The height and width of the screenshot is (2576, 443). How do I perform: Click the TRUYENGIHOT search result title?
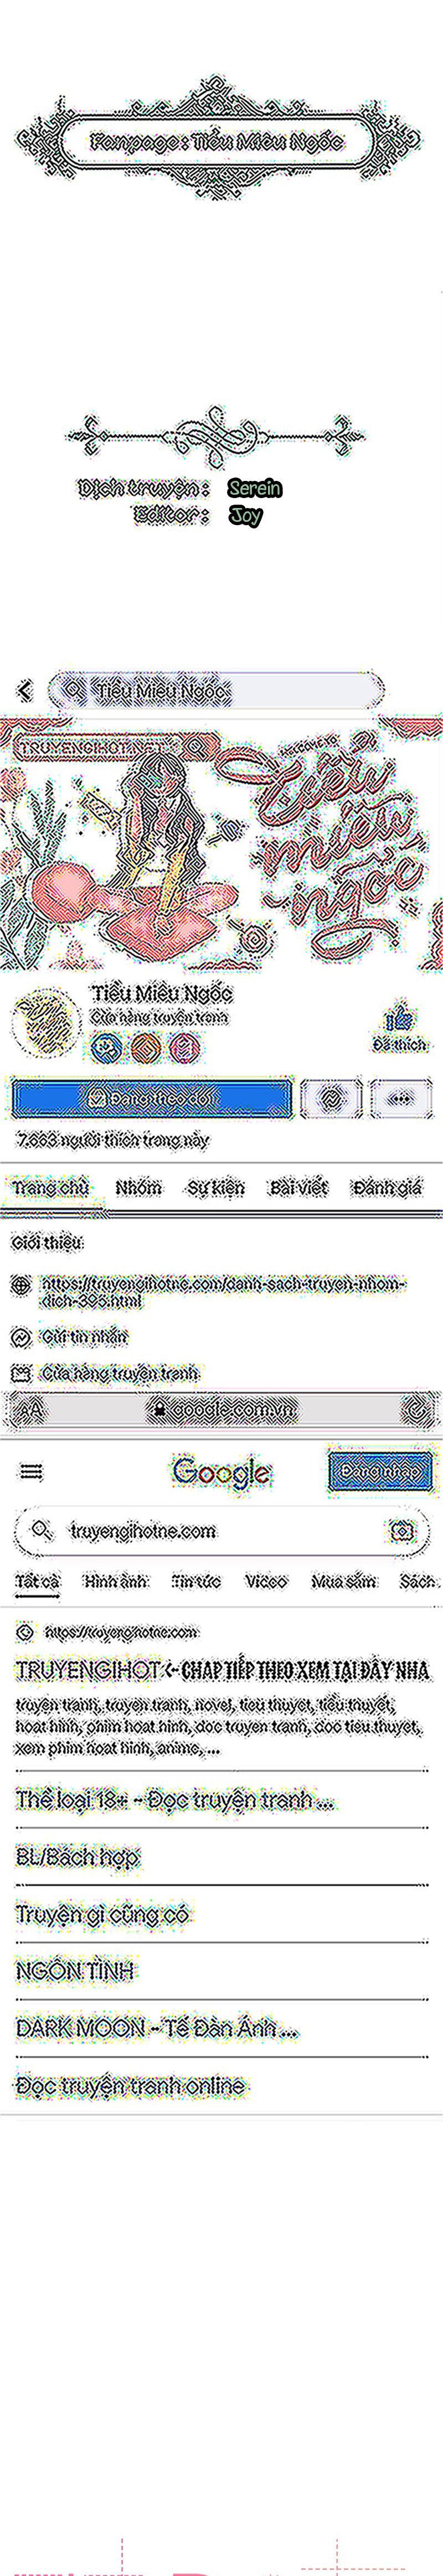[222, 1669]
